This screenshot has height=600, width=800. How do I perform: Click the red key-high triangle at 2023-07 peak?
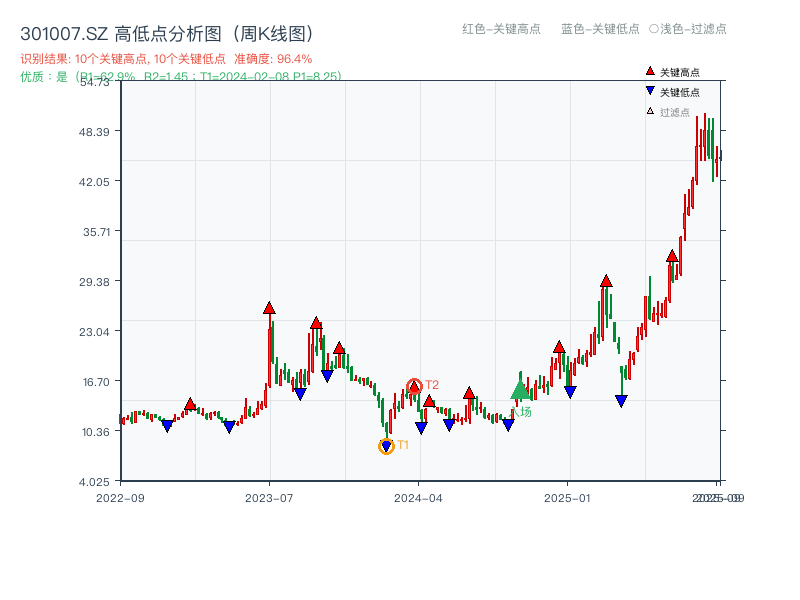(x=269, y=309)
